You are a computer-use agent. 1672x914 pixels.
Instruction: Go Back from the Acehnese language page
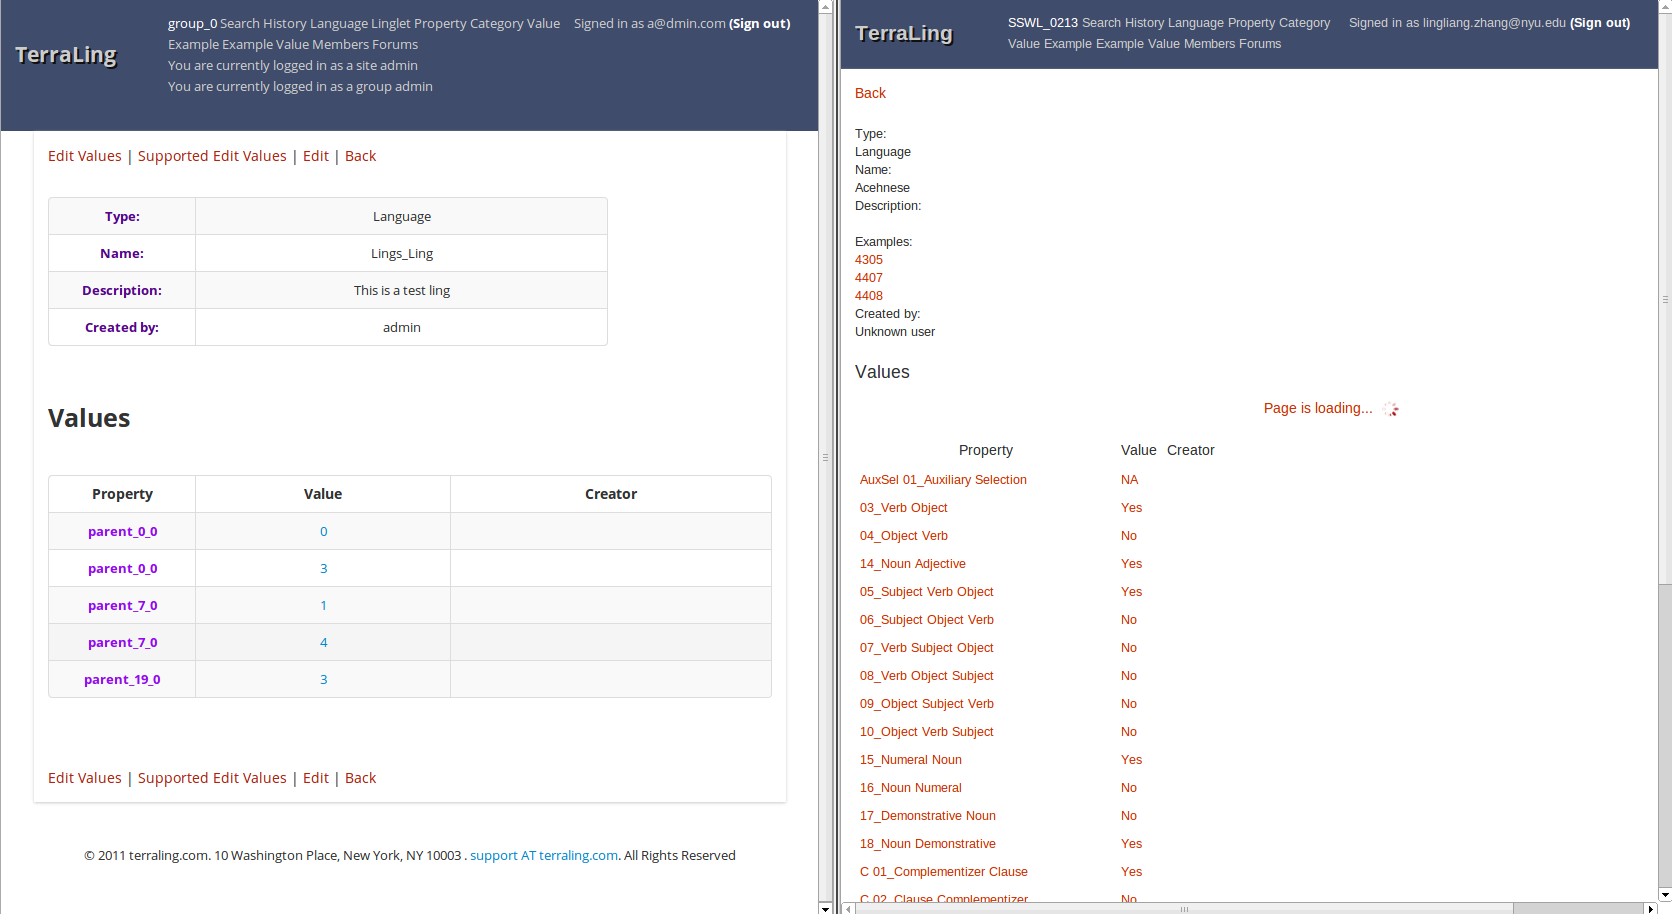coord(870,93)
